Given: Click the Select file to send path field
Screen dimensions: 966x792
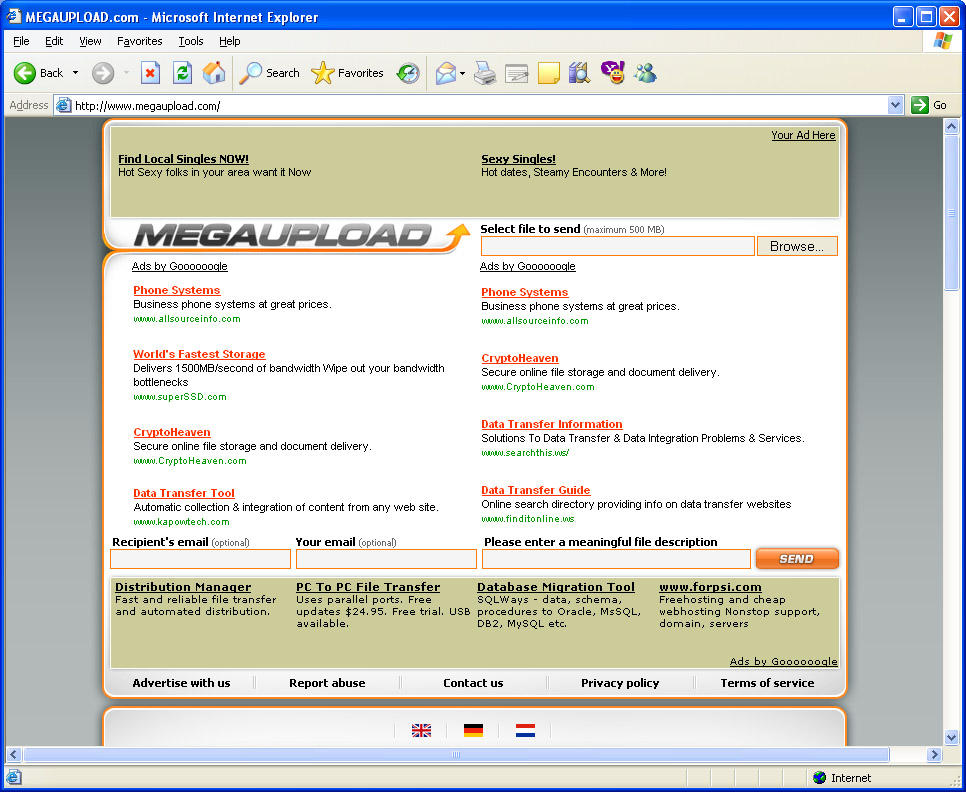Looking at the screenshot, I should 617,246.
